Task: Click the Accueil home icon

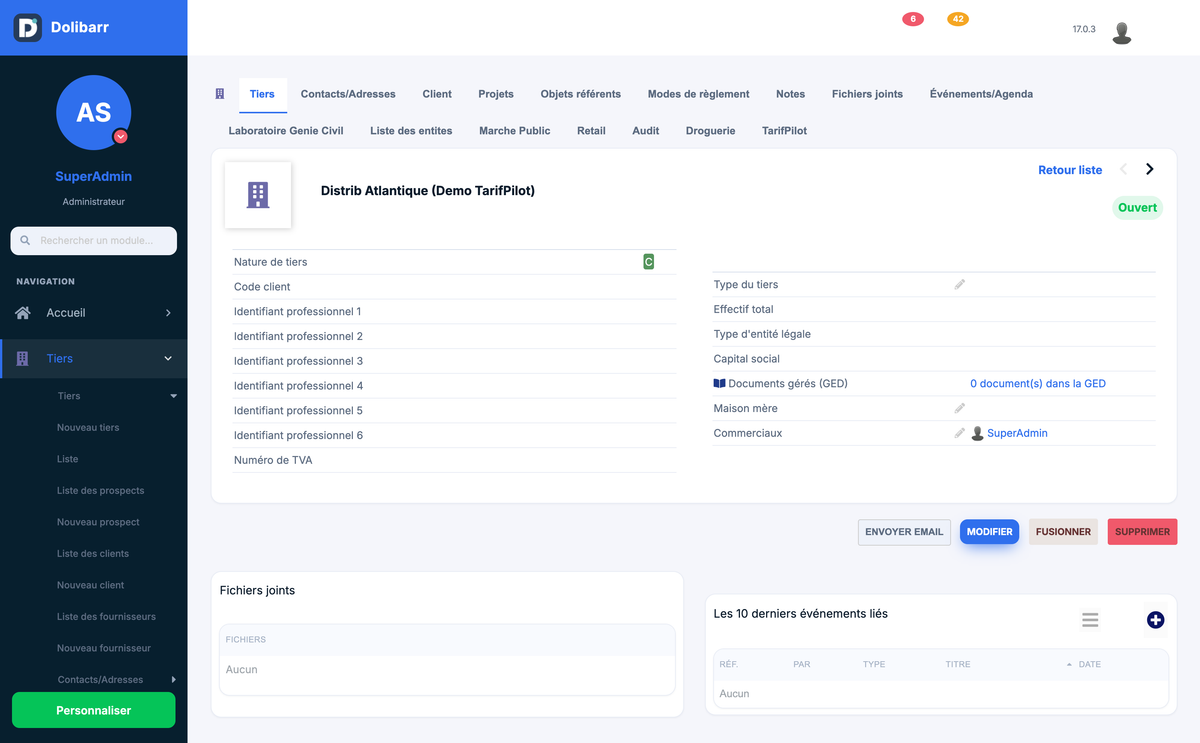Action: 23,313
